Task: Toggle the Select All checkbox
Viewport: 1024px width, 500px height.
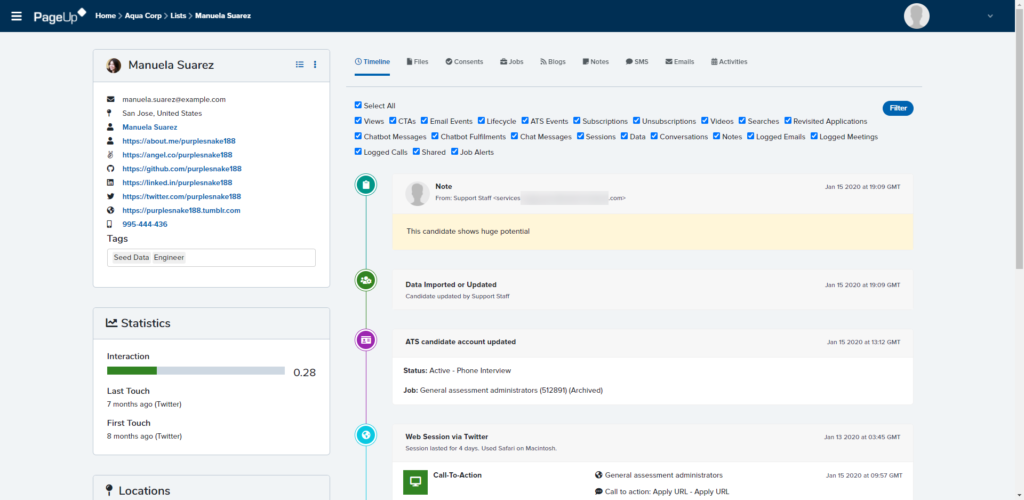Action: tap(359, 105)
